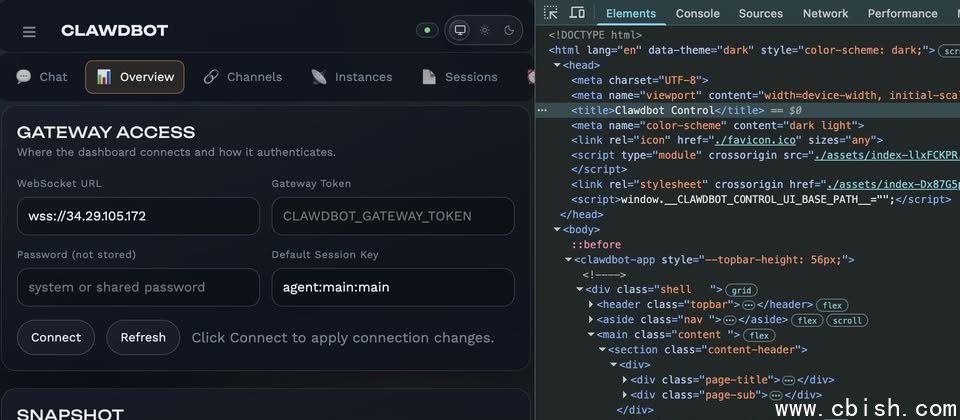Select the system theme monitor icon
960x420 pixels.
[x=460, y=30]
